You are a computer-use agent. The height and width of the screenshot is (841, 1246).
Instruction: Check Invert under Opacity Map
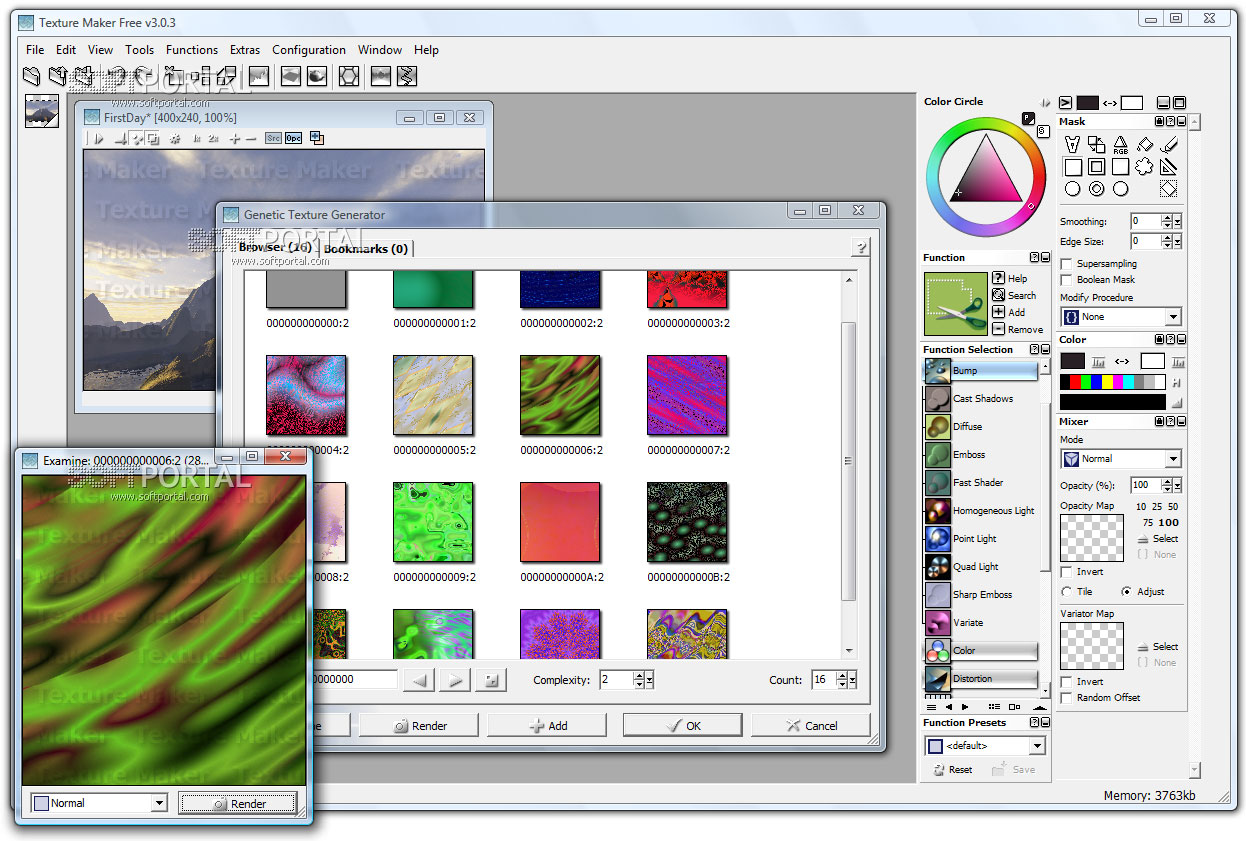1066,572
